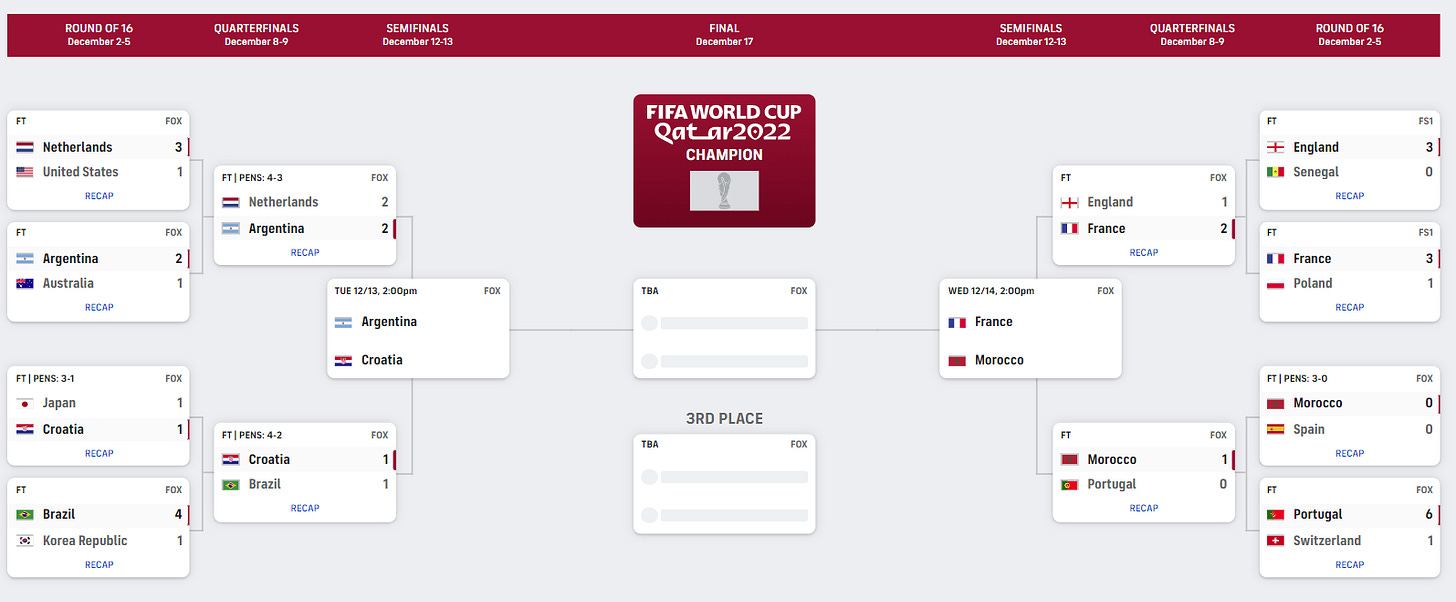Open the RECAP for Netherlands vs United States
The image size is (1456, 602).
coord(98,196)
